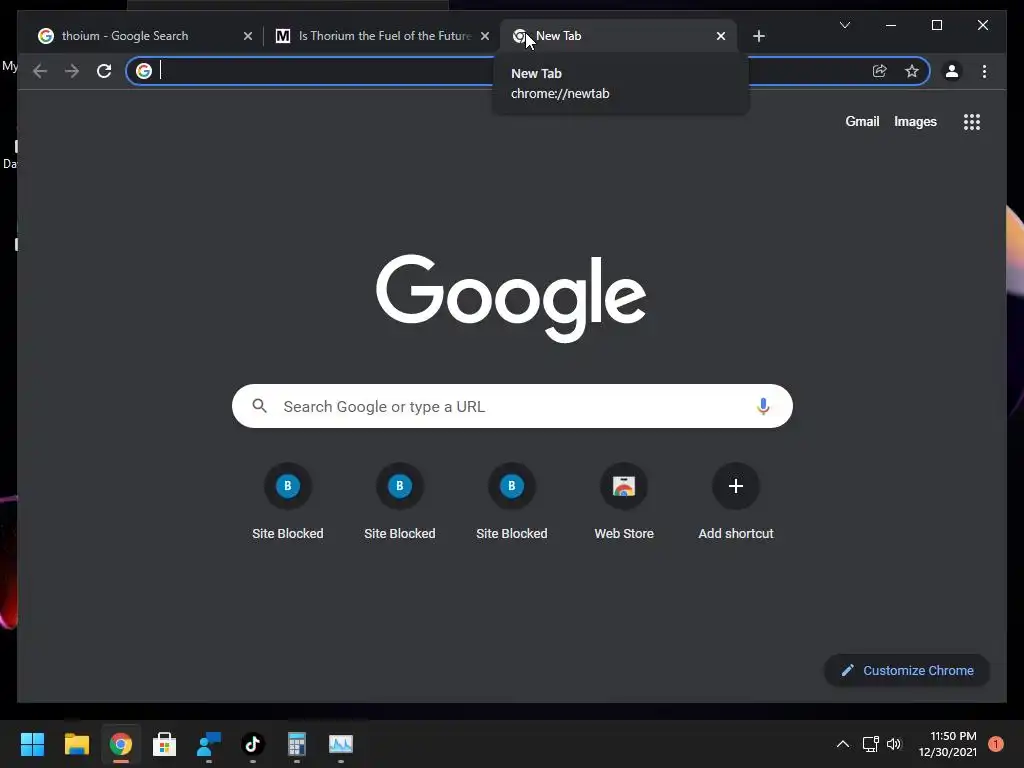Close the New Tab tab

[720, 36]
